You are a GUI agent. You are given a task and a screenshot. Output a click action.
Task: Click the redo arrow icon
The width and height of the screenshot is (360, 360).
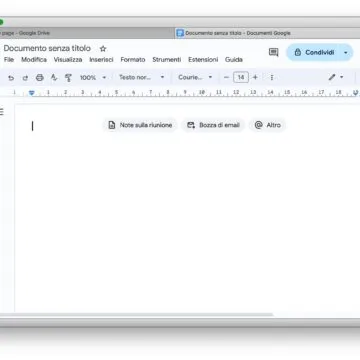click(x=25, y=78)
